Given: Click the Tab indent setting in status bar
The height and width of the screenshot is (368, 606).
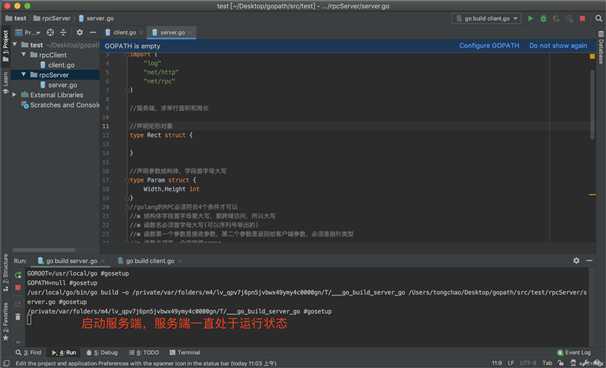Looking at the screenshot, I should click(x=547, y=363).
